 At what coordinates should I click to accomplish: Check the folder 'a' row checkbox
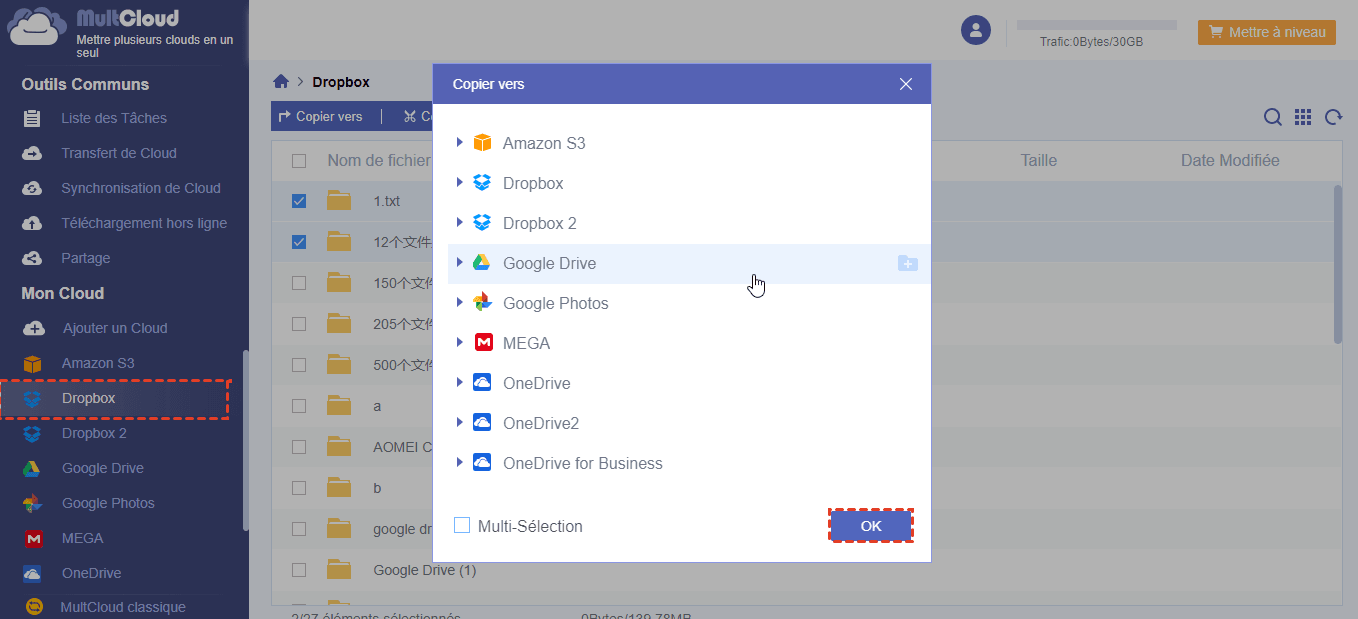pyautogui.click(x=299, y=406)
